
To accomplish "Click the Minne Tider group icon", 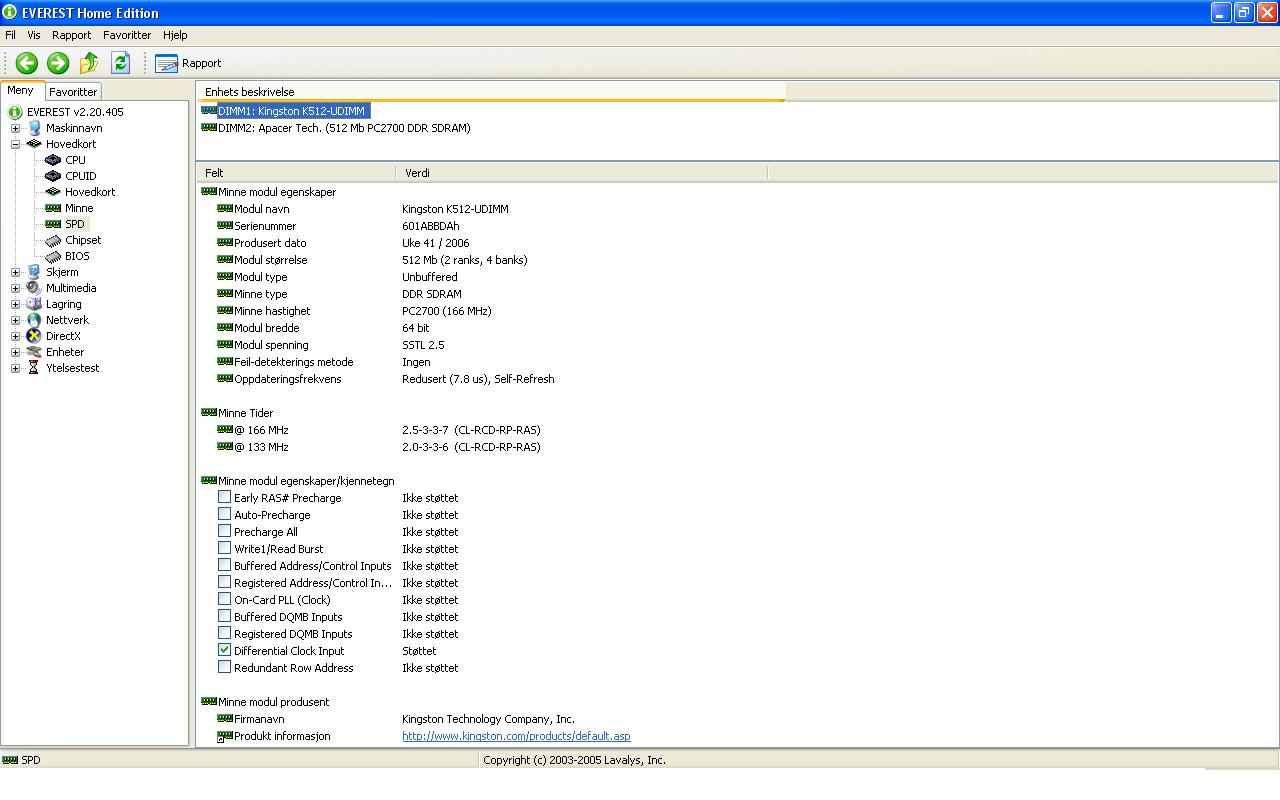I will click(x=209, y=413).
